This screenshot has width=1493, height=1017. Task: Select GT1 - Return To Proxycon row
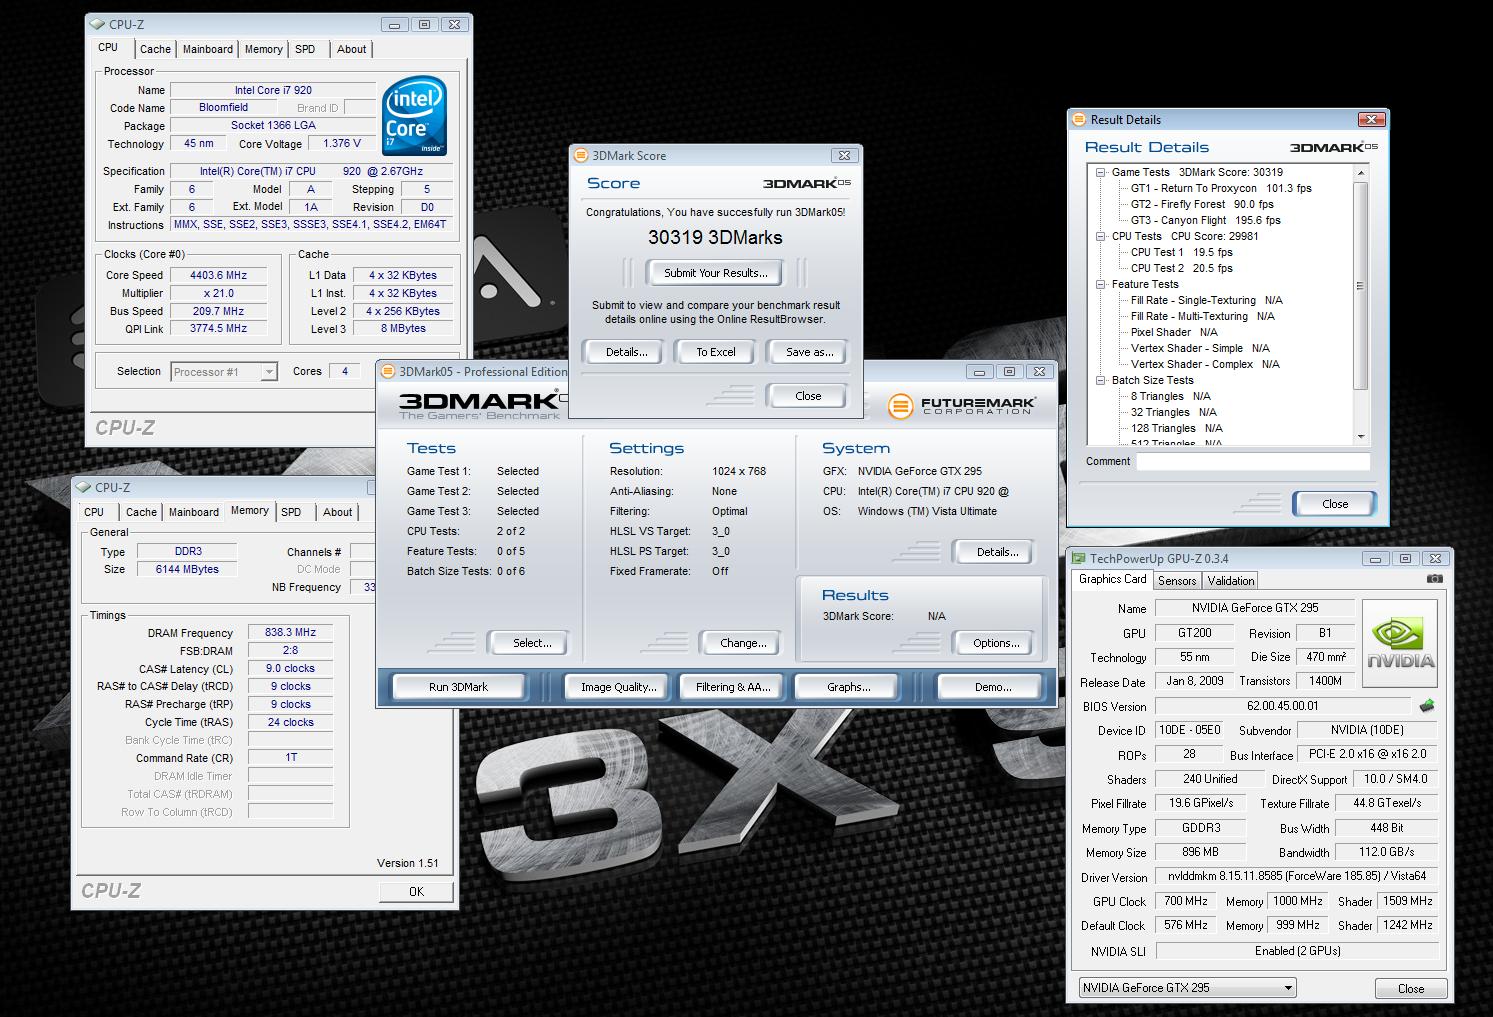(x=1221, y=188)
